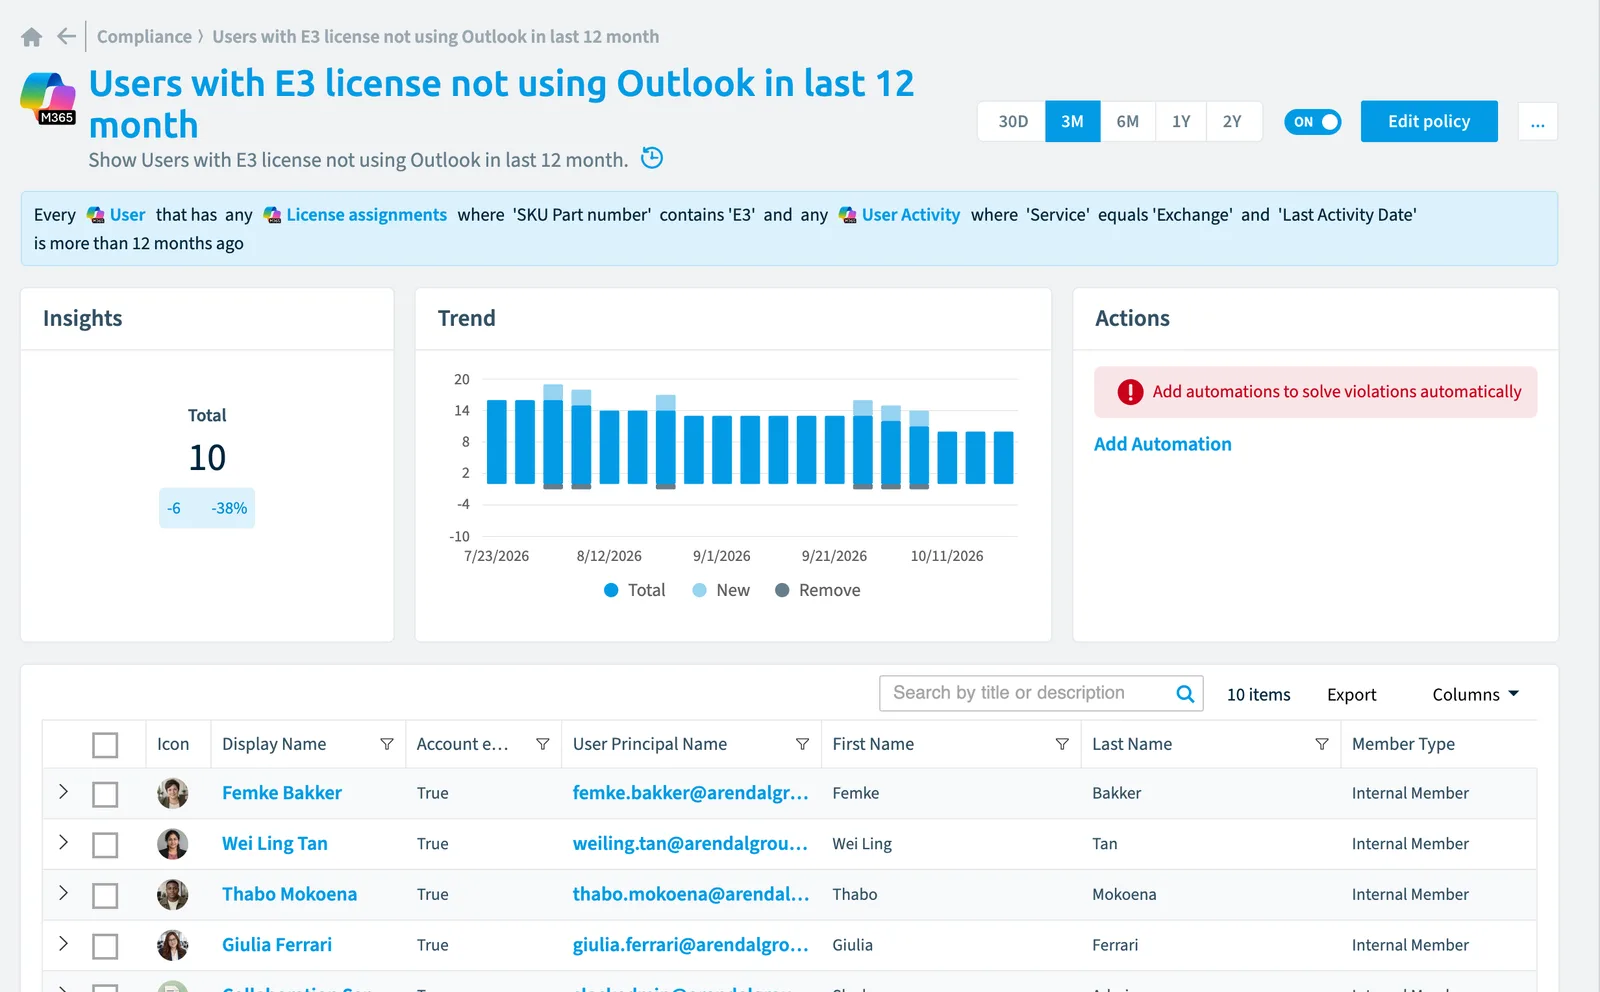
Task: Open the policy history clock icon
Action: [x=652, y=158]
